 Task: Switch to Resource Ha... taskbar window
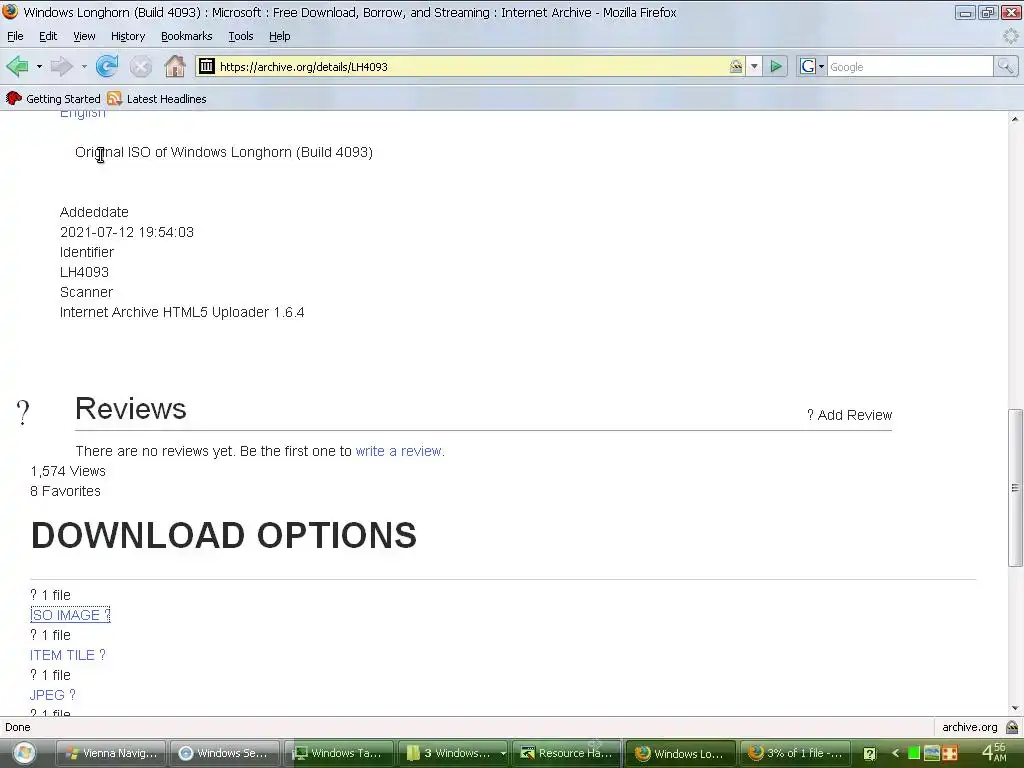coord(566,753)
